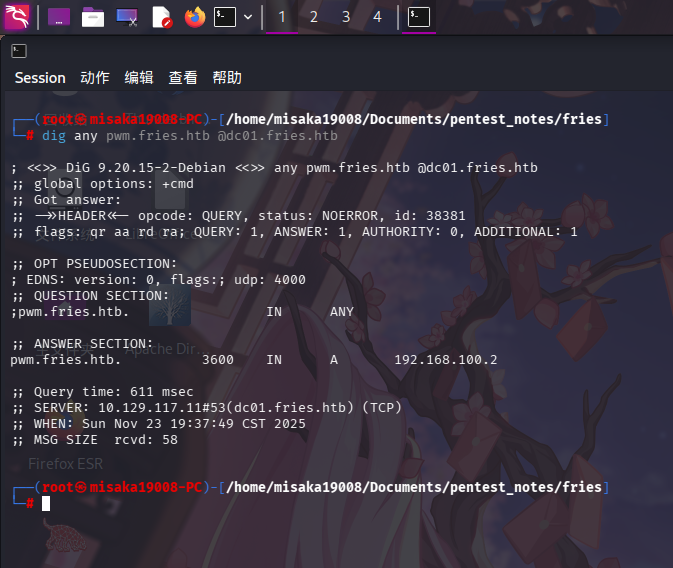Switch to workspace 4
Image resolution: width=673 pixels, height=568 pixels.
click(x=377, y=17)
